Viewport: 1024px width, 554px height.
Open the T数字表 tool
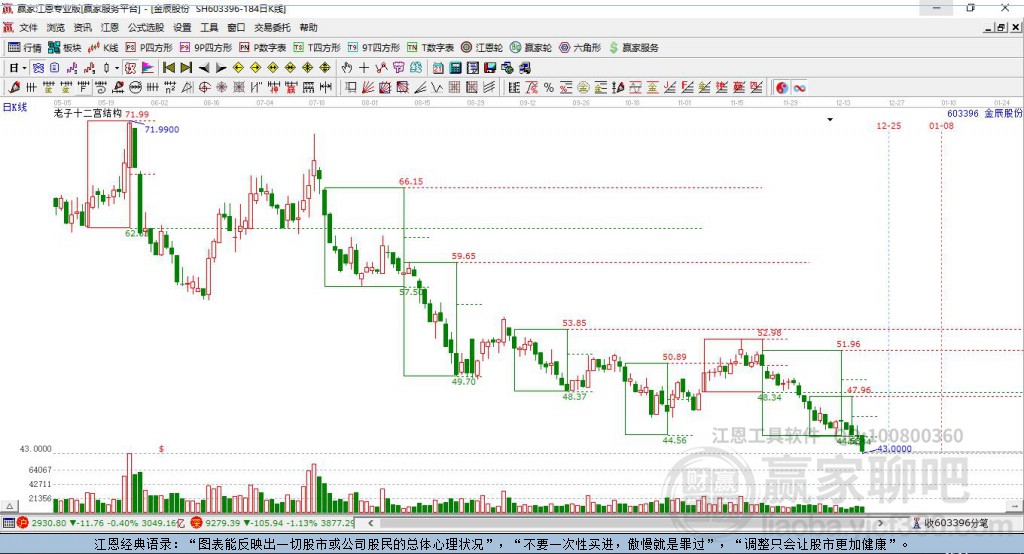[x=430, y=48]
